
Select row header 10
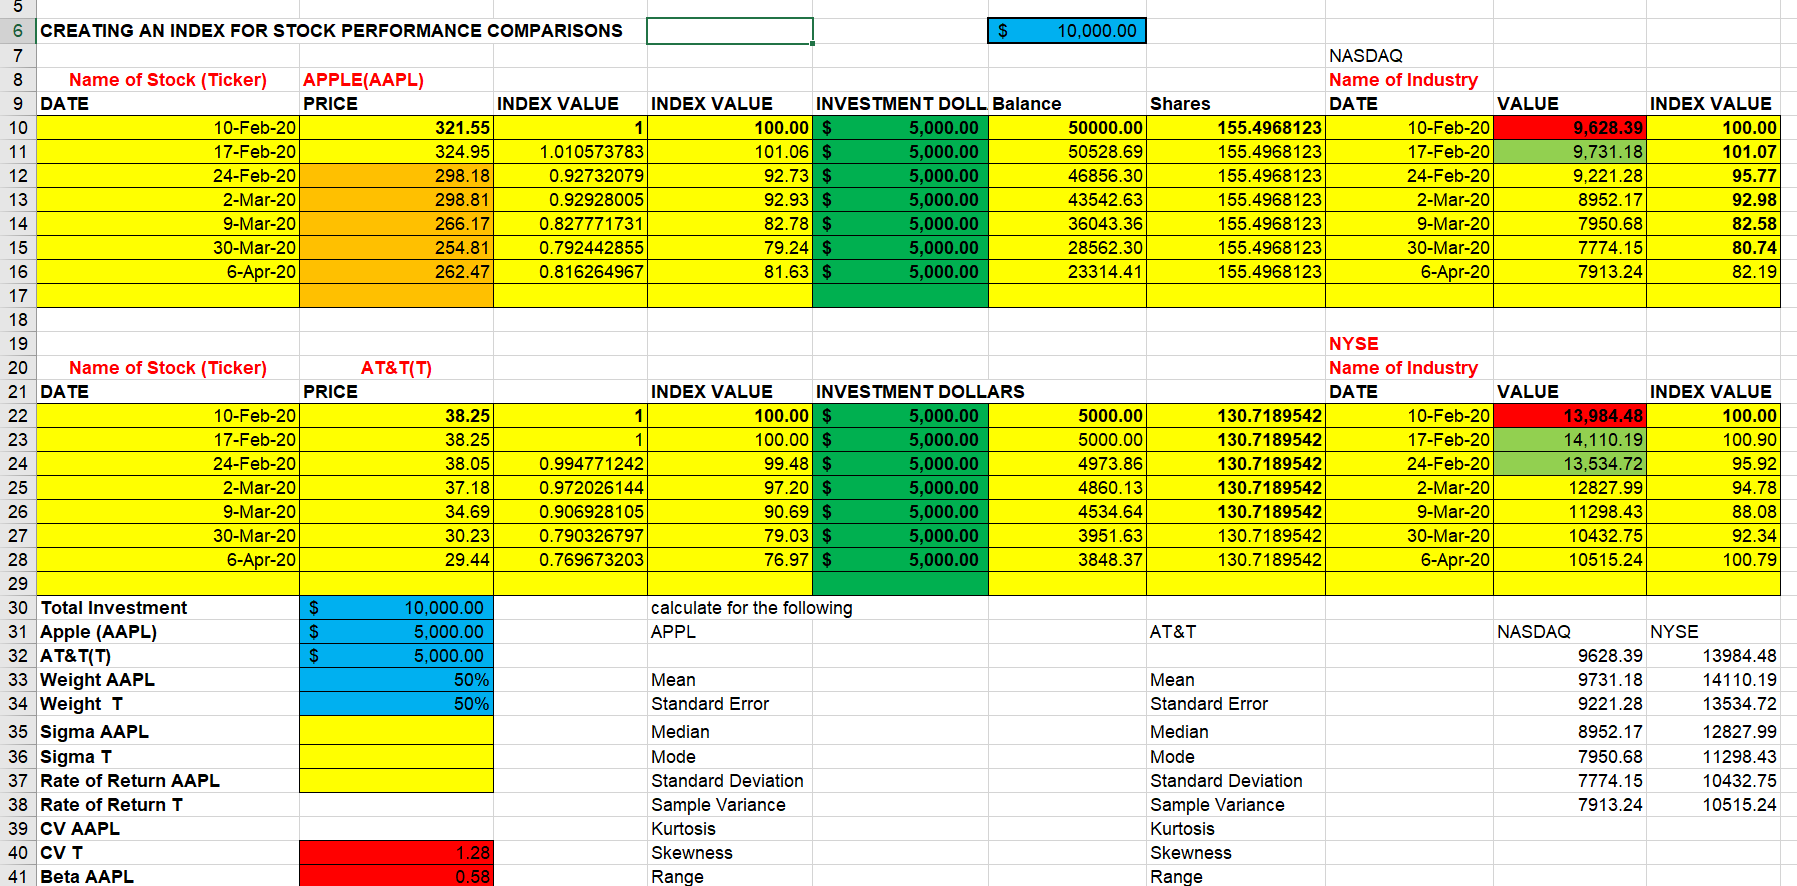tap(18, 128)
